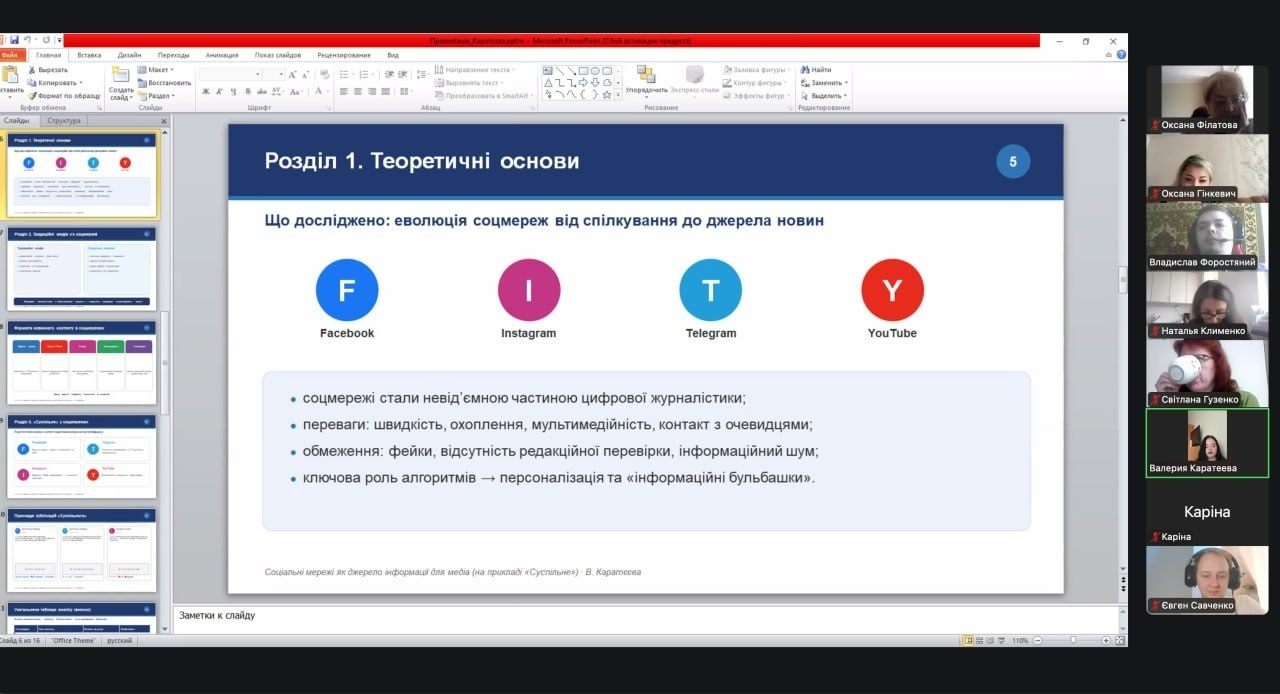Viewport: 1280px width, 694px height.
Task: Select triangle shape in shapes gallery
Action: (548, 83)
